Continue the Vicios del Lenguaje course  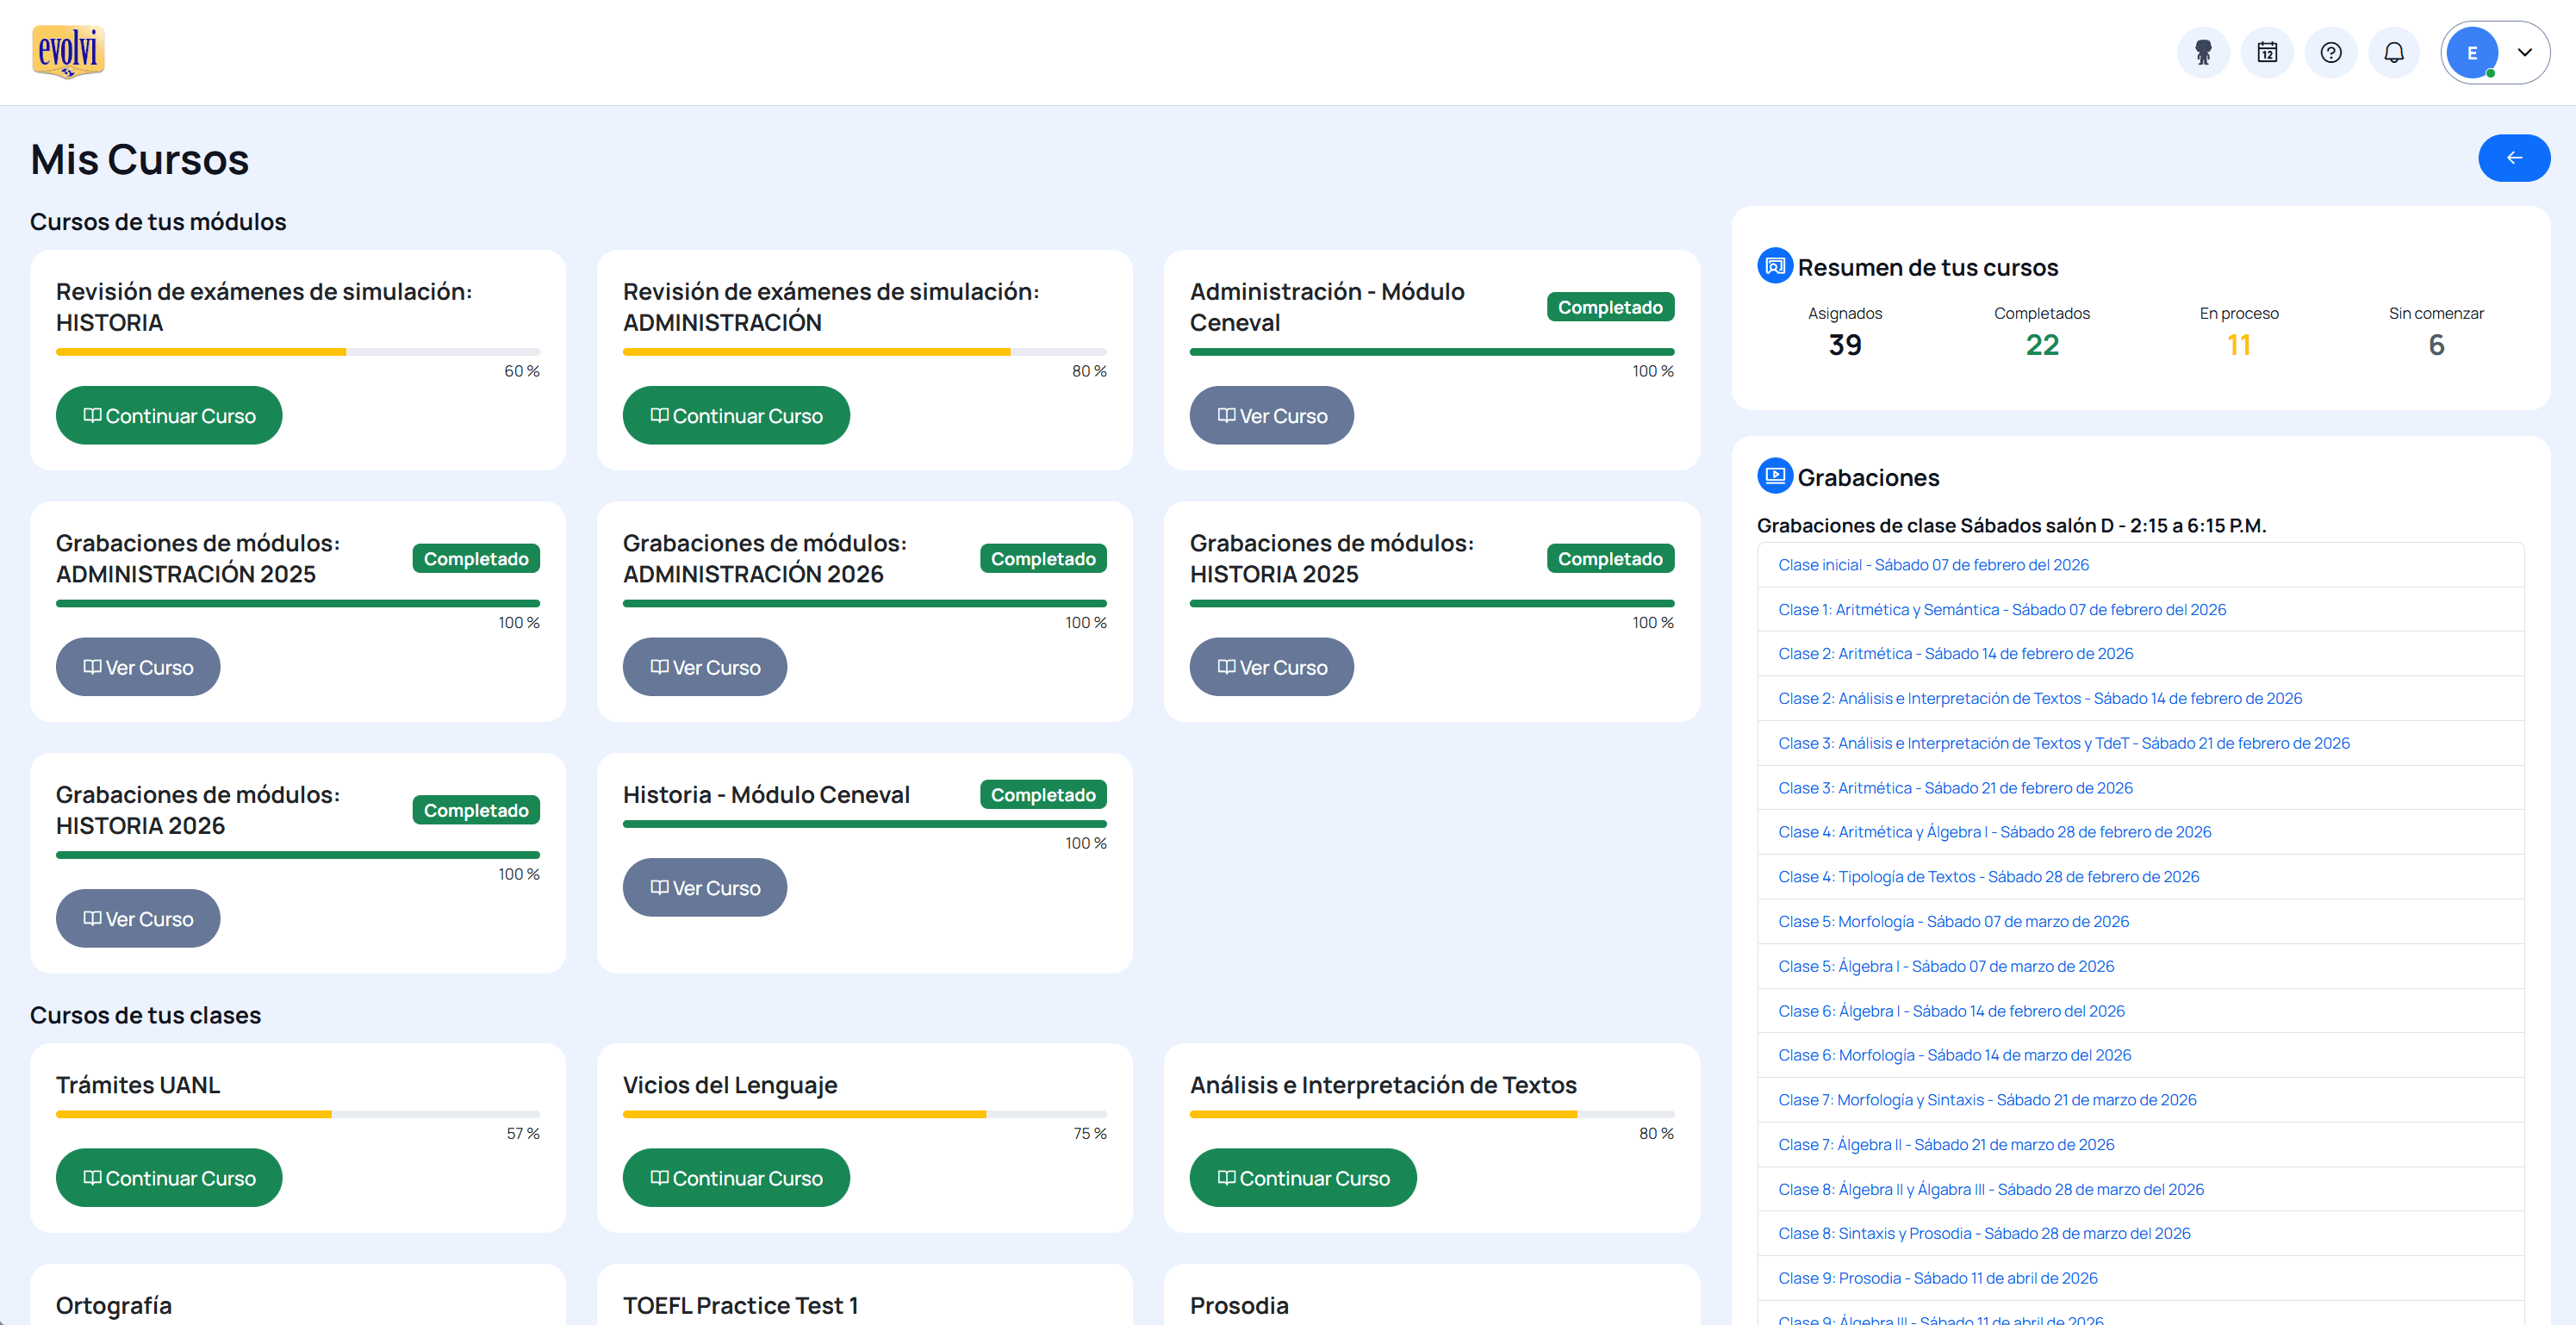[x=736, y=1177]
